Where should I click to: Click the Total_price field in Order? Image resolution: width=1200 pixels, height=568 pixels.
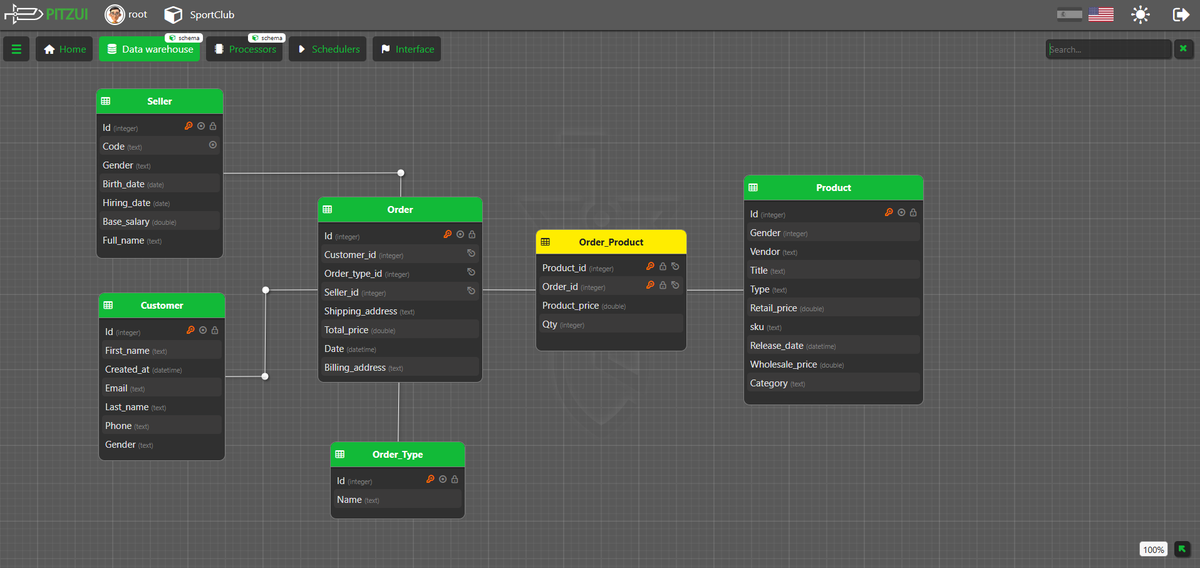click(x=400, y=330)
